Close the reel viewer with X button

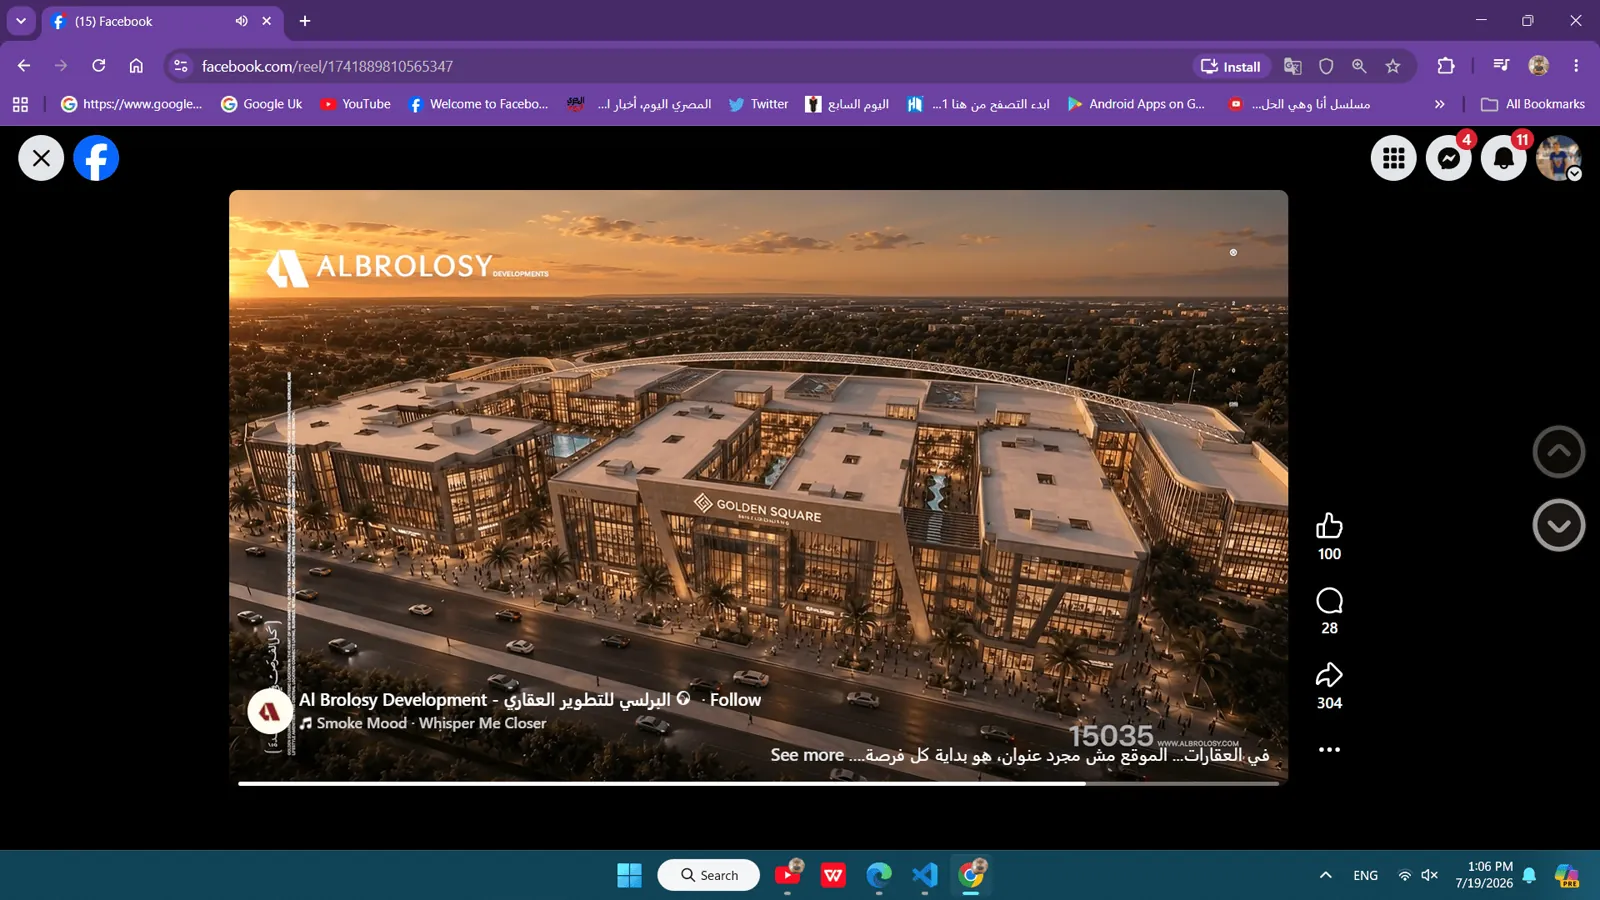[41, 158]
